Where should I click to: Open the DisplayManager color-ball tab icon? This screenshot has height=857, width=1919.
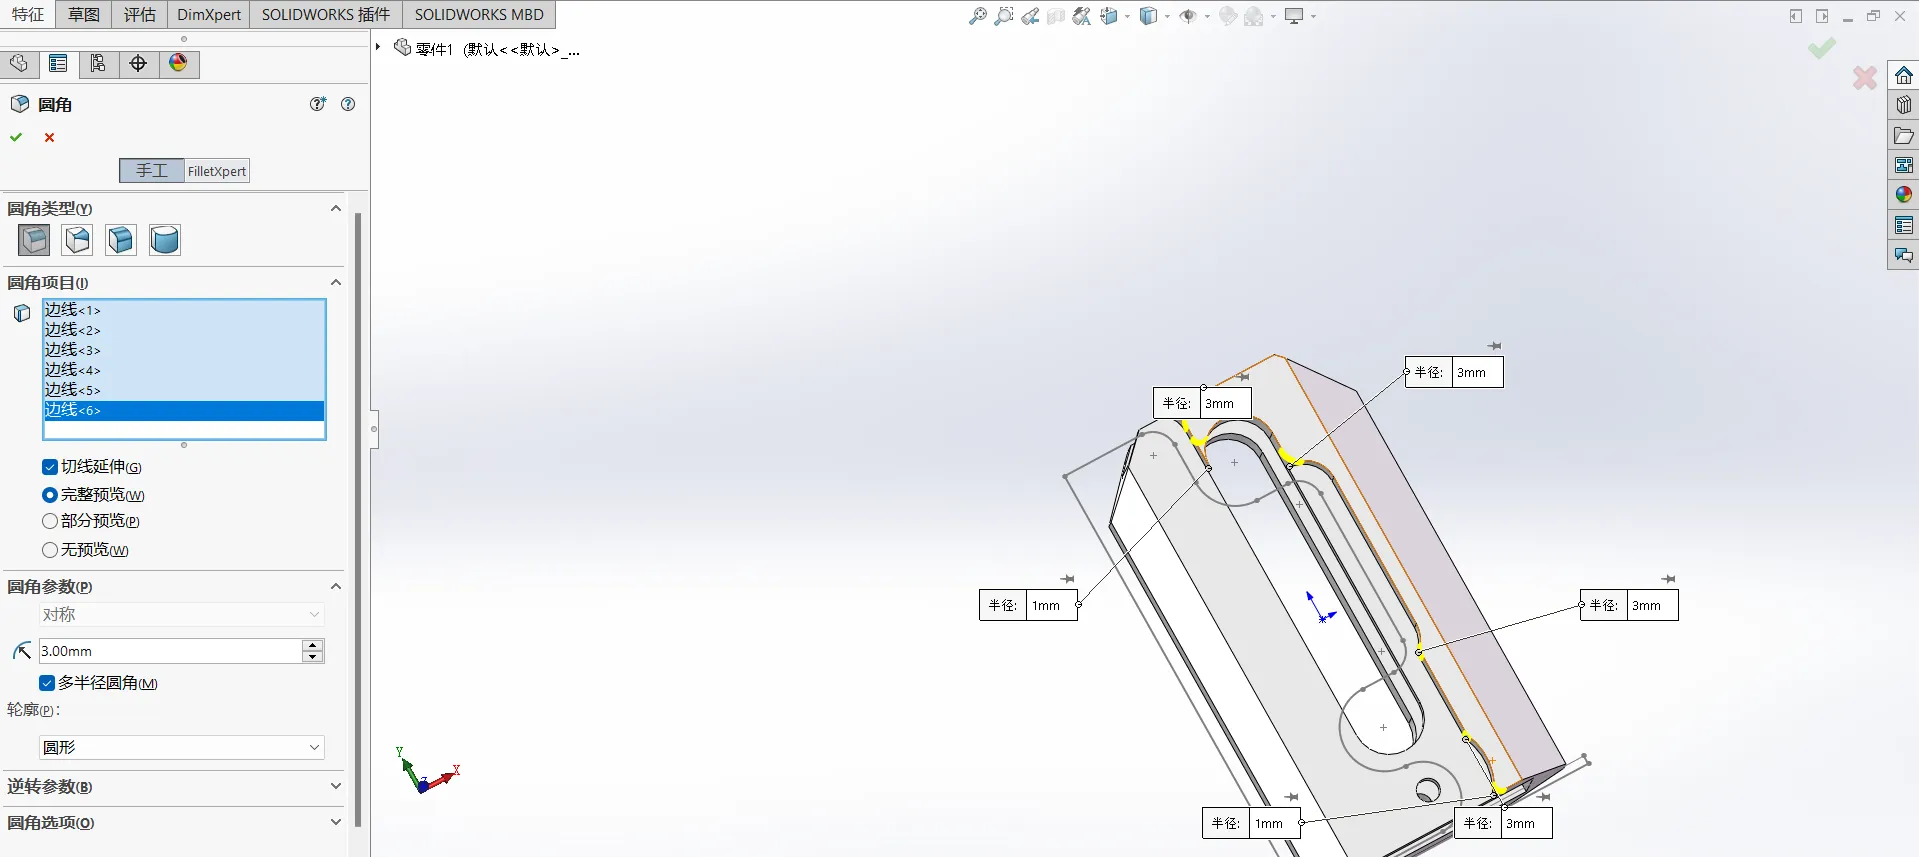[178, 64]
